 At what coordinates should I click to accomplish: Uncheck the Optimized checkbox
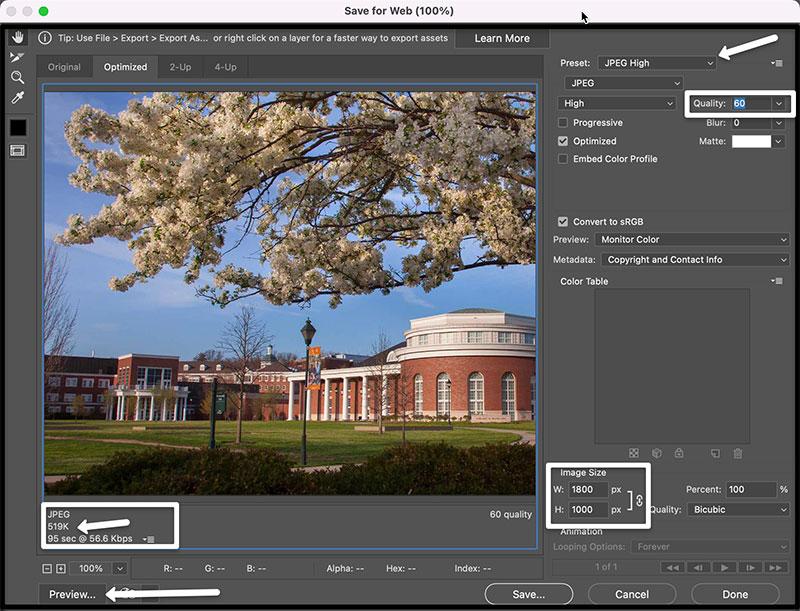point(564,141)
